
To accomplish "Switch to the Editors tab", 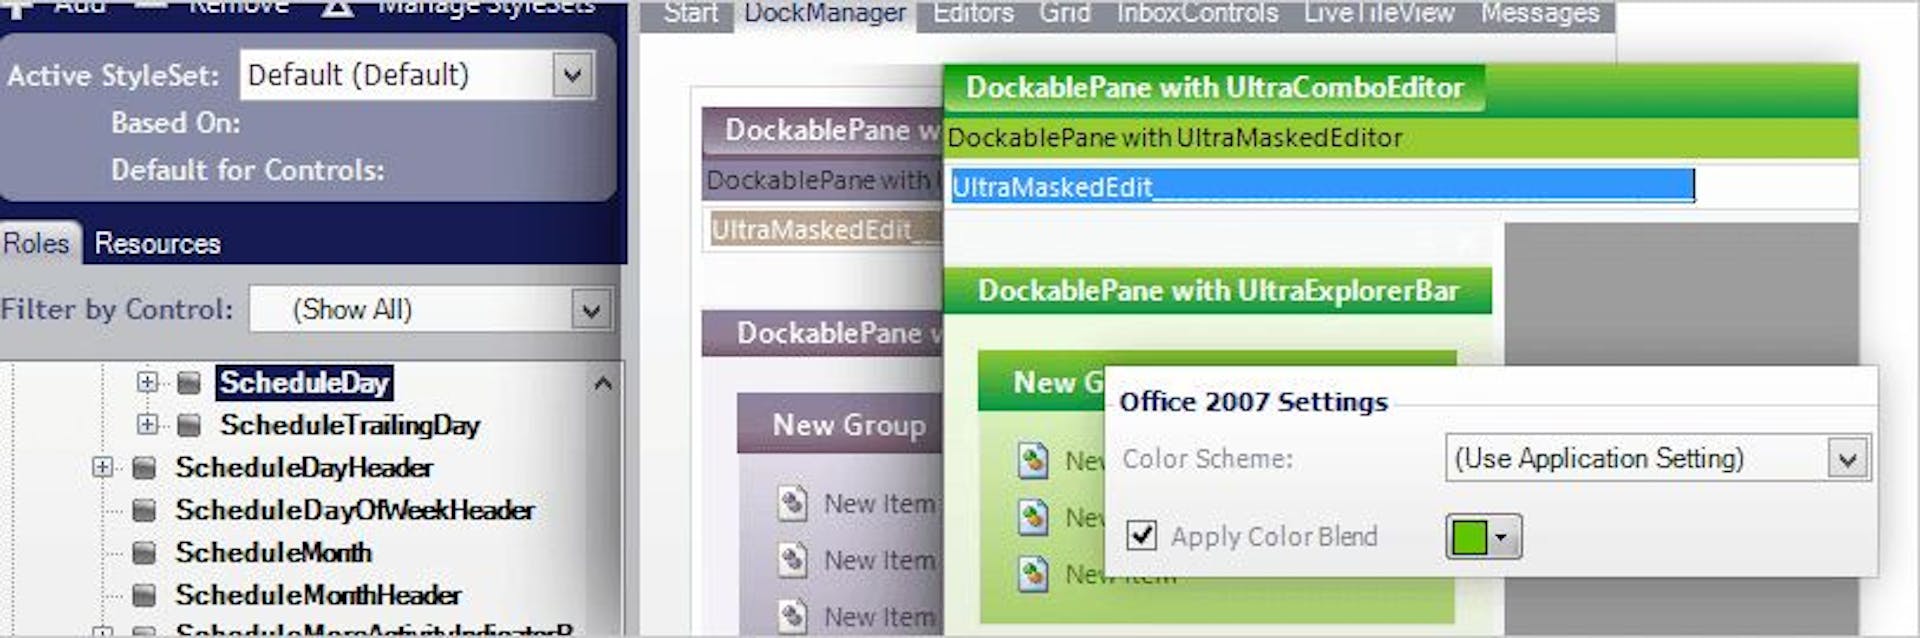I will [x=973, y=14].
